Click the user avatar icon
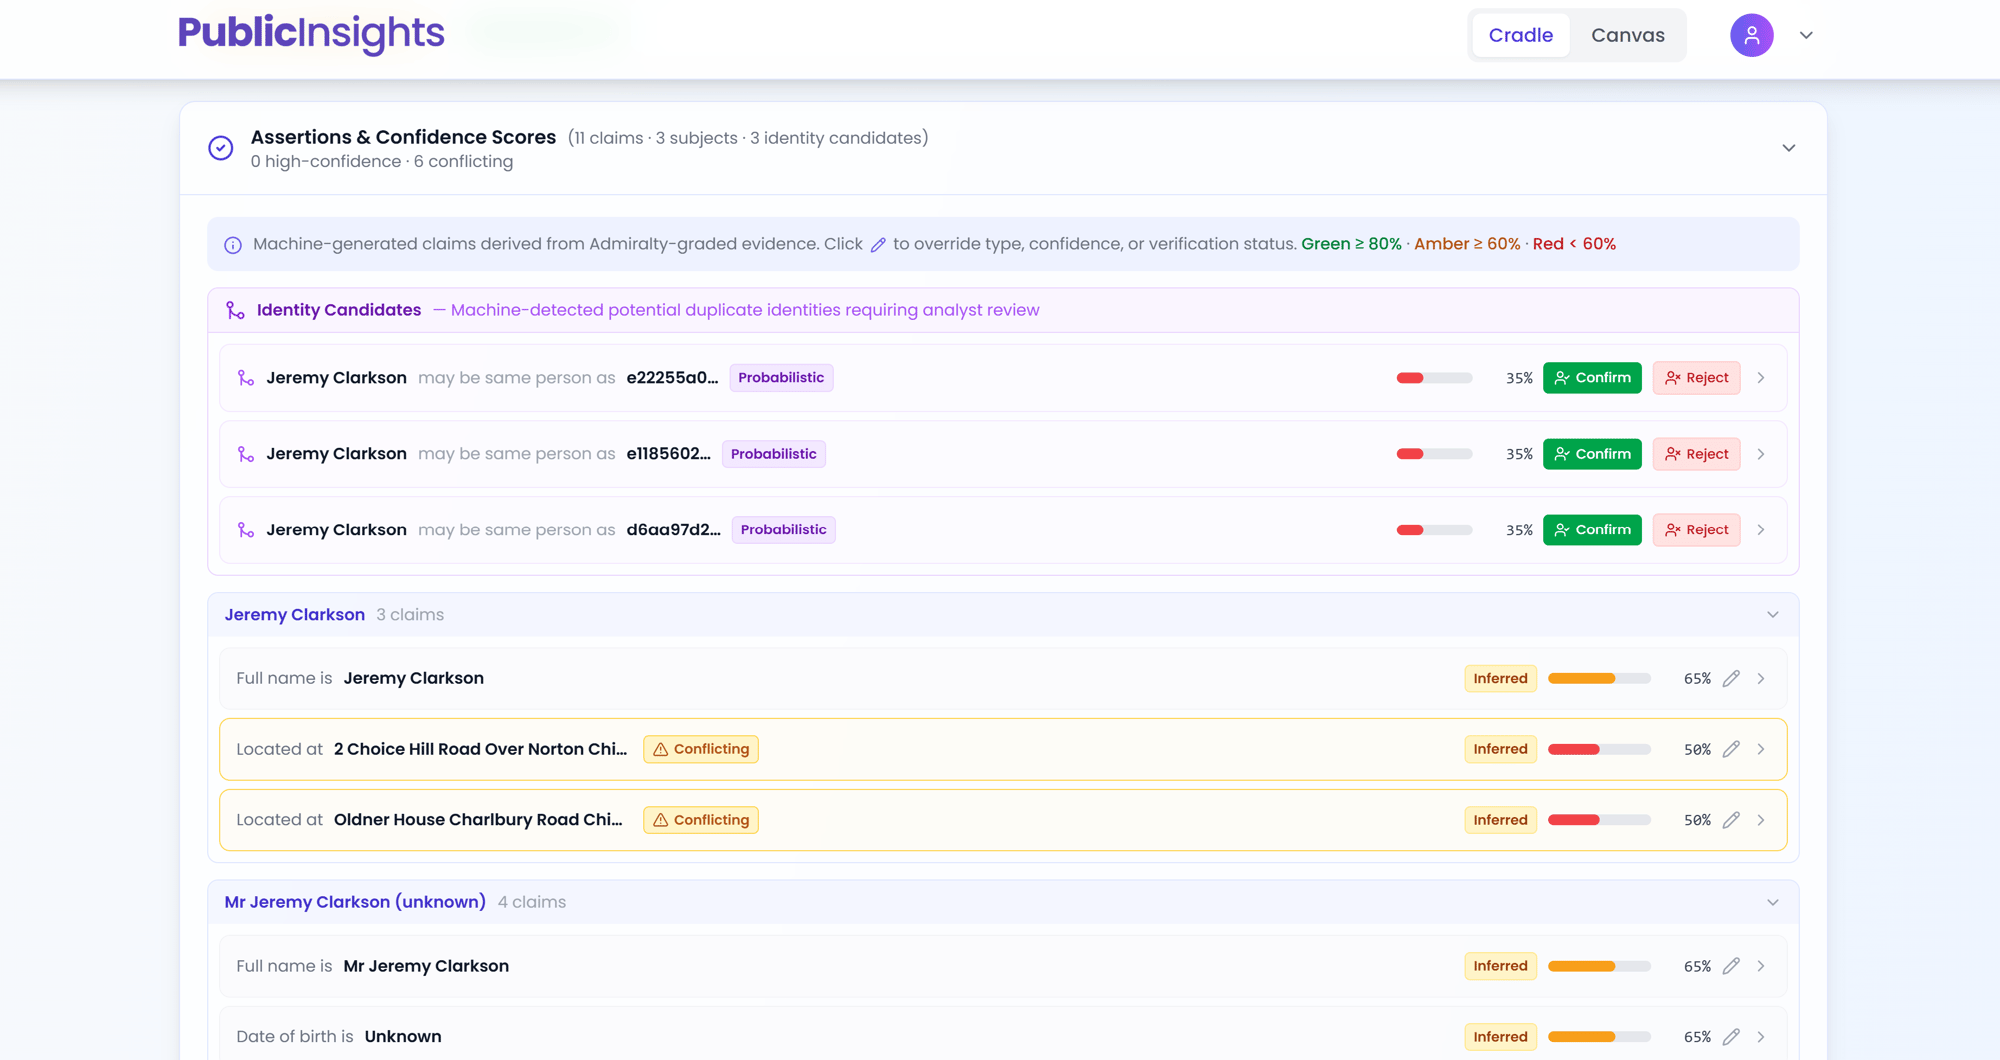 click(x=1752, y=35)
